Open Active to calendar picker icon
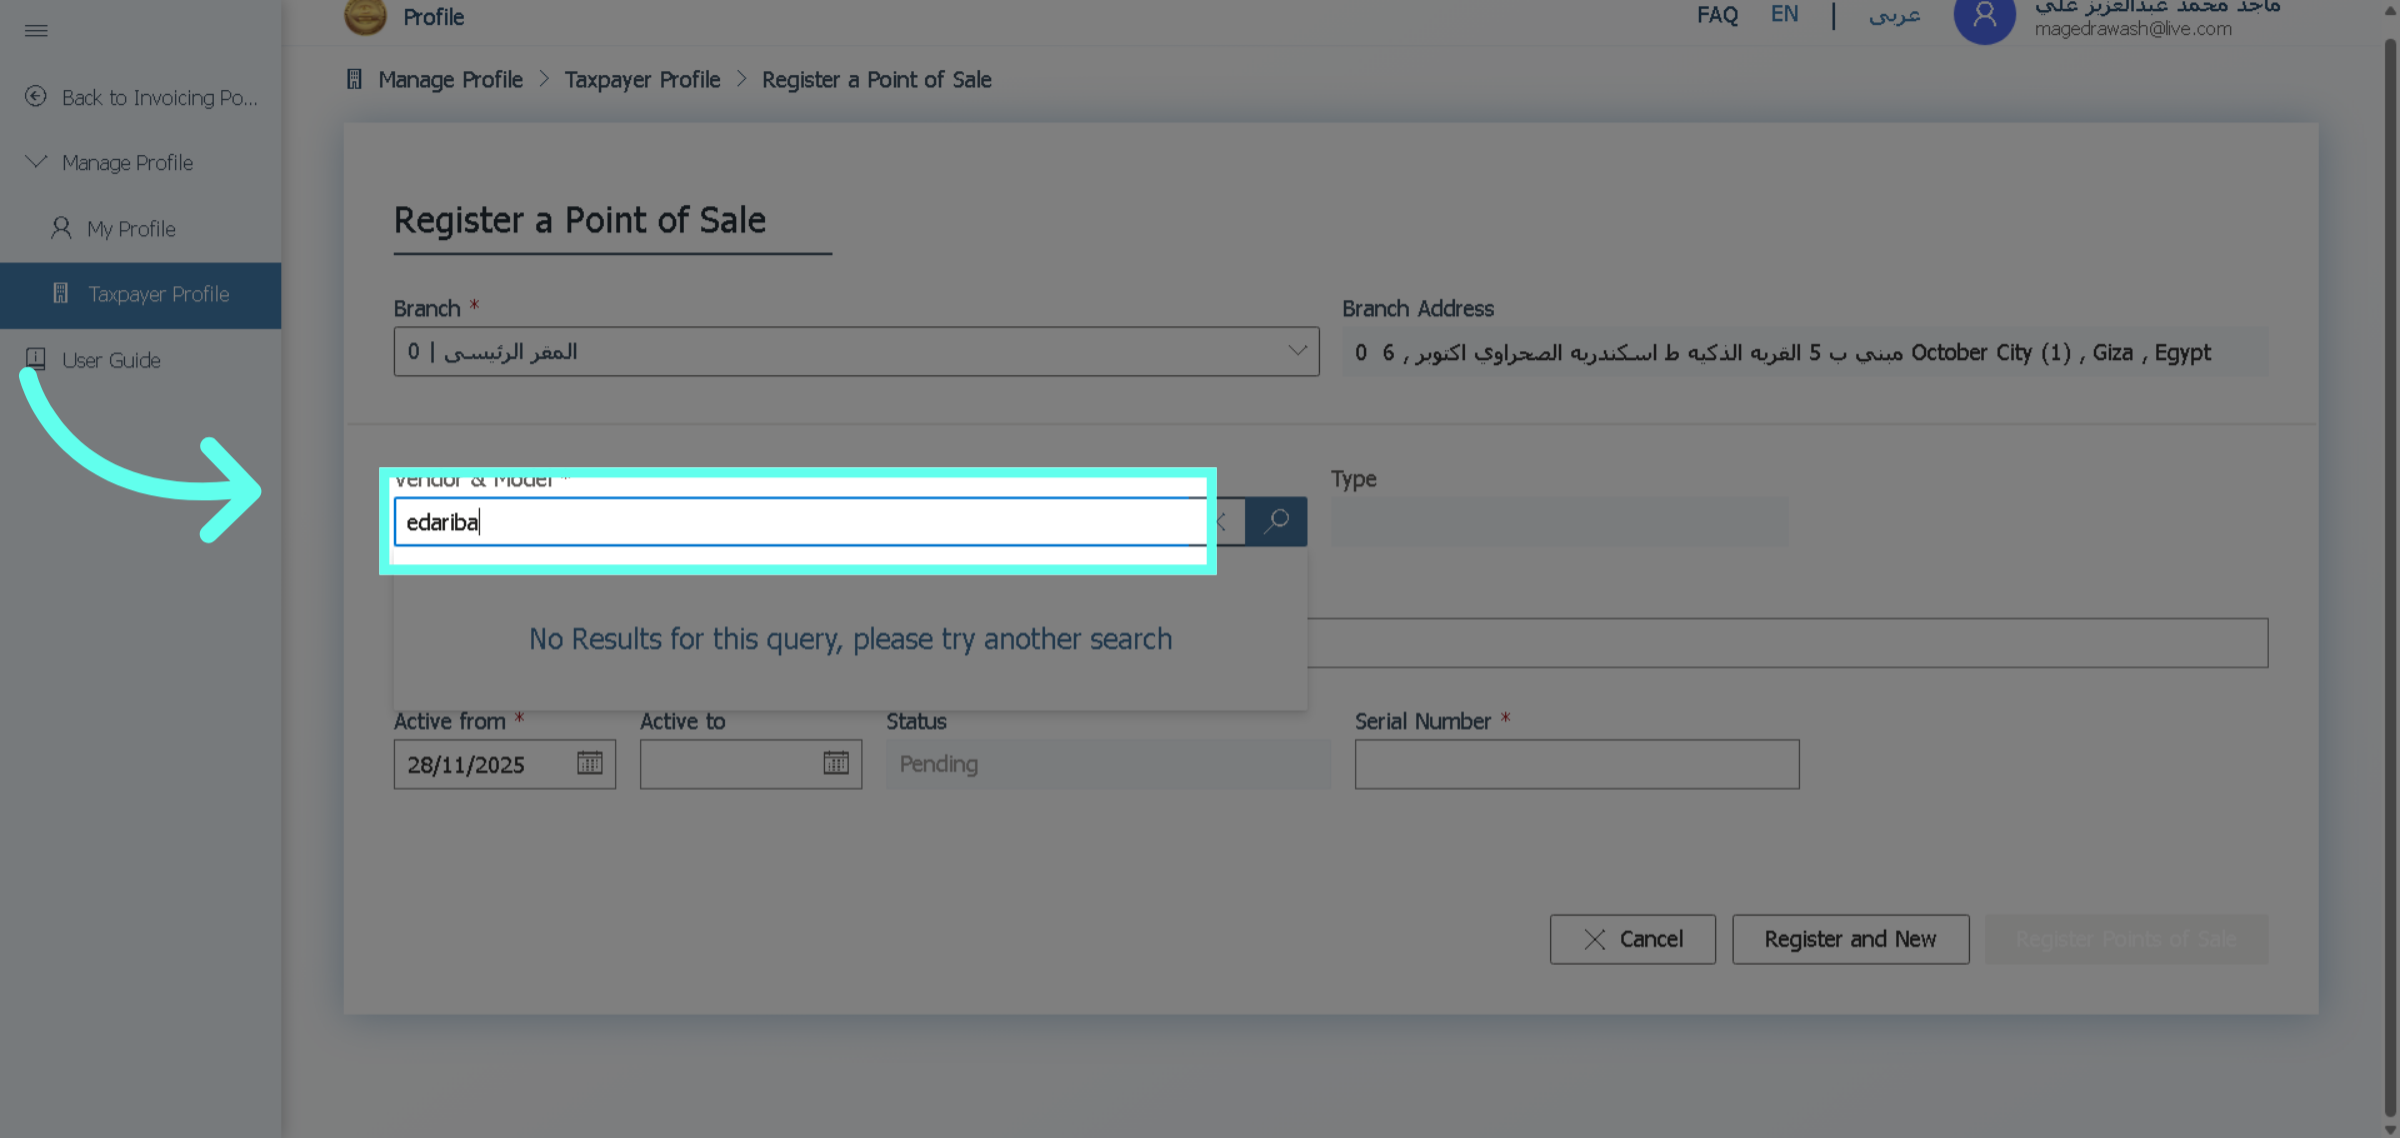Image resolution: width=2400 pixels, height=1138 pixels. pyautogui.click(x=835, y=763)
